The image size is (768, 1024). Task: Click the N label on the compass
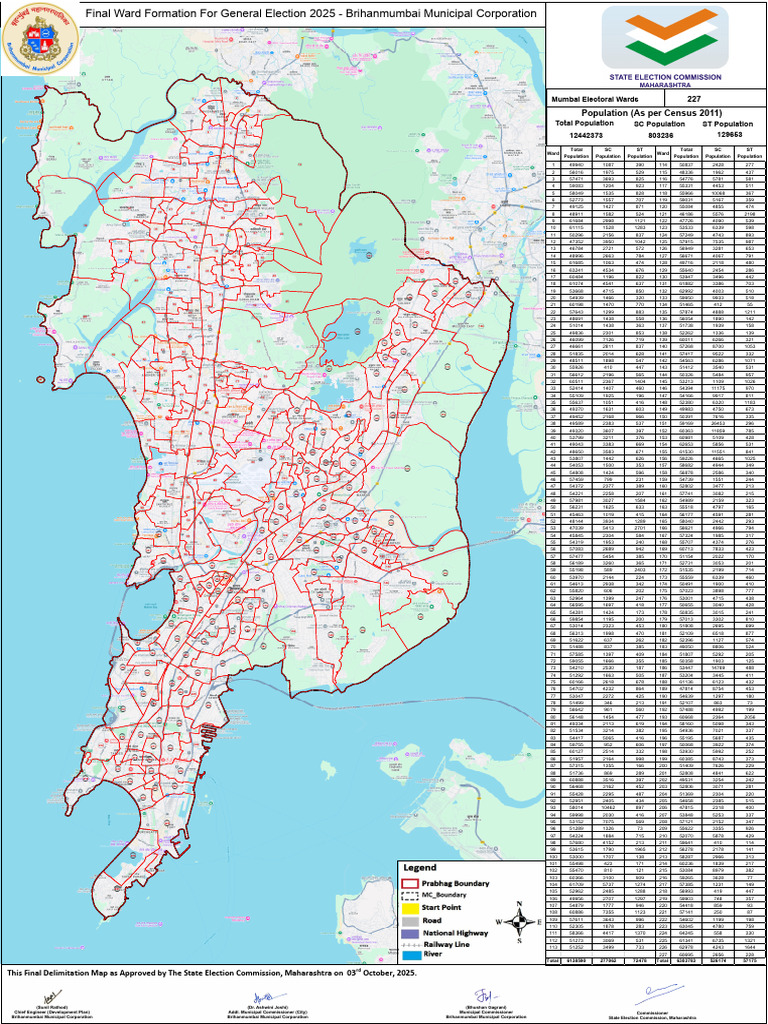(x=519, y=904)
